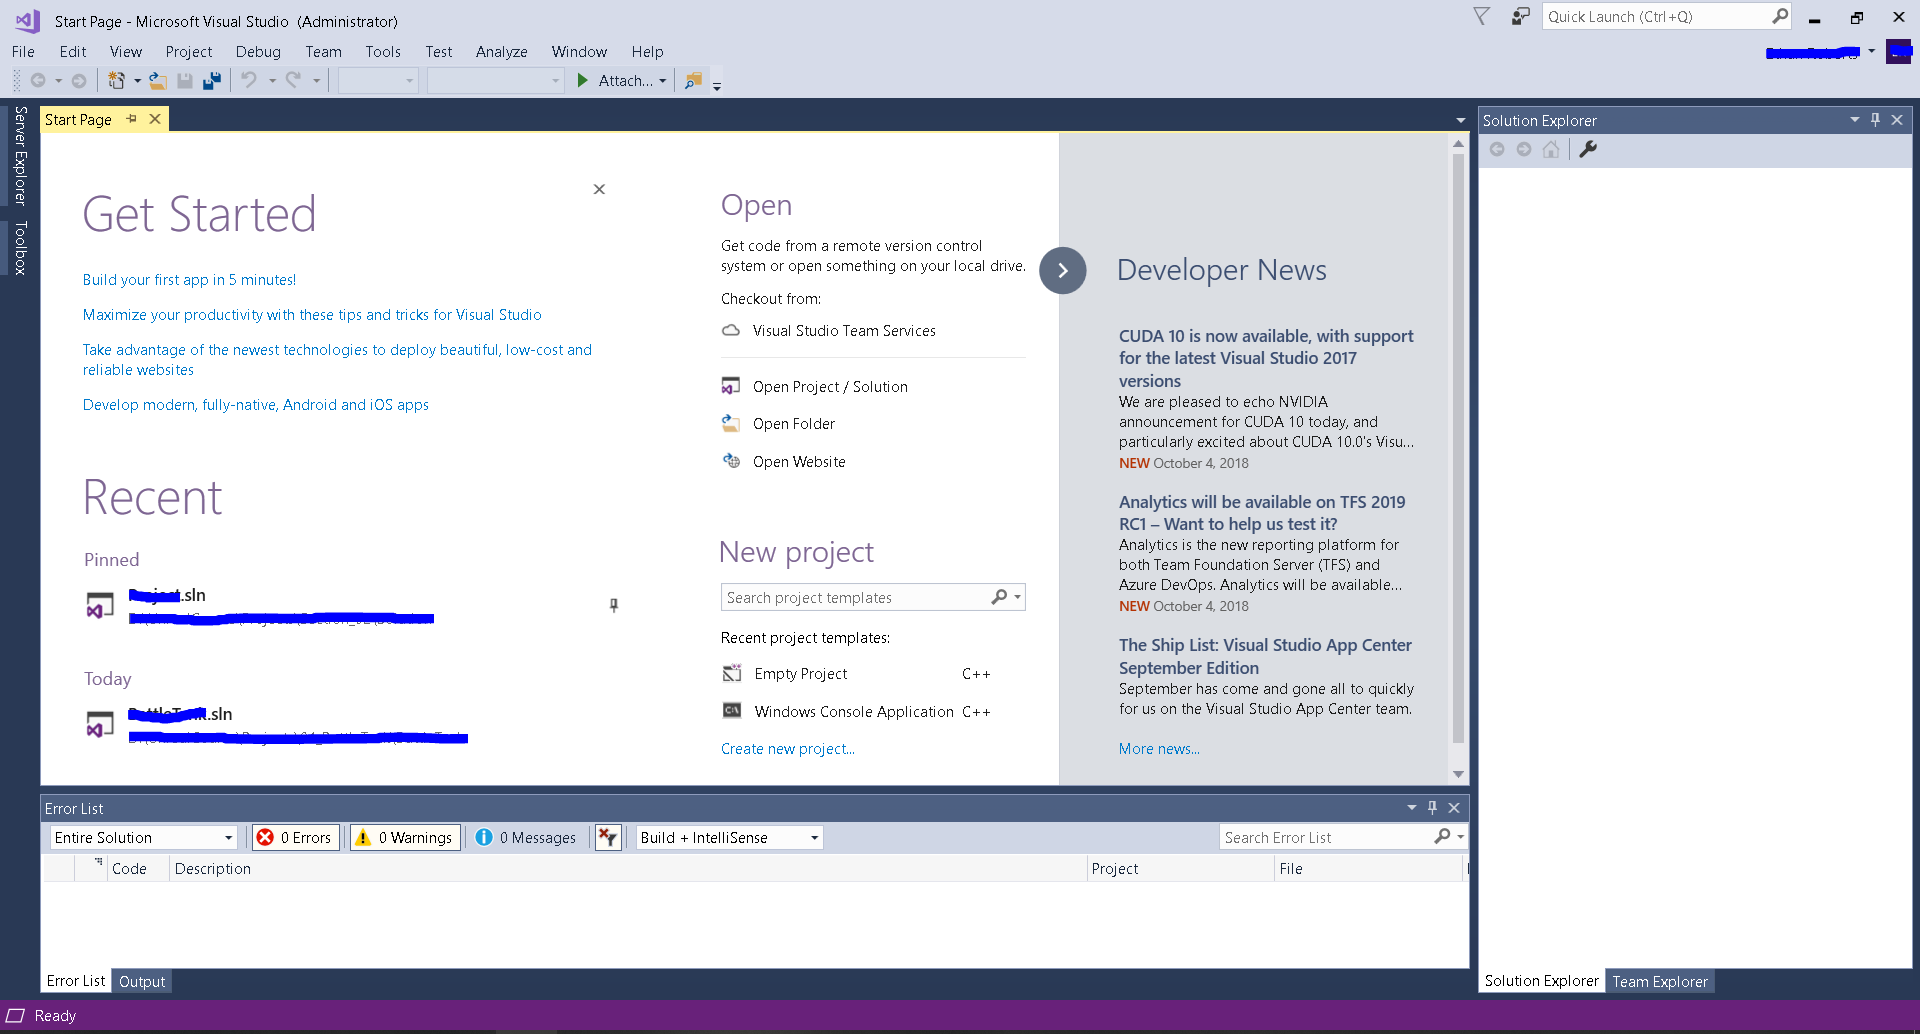1920x1034 pixels.
Task: Open the Toolbox side tab
Action: tap(20, 247)
